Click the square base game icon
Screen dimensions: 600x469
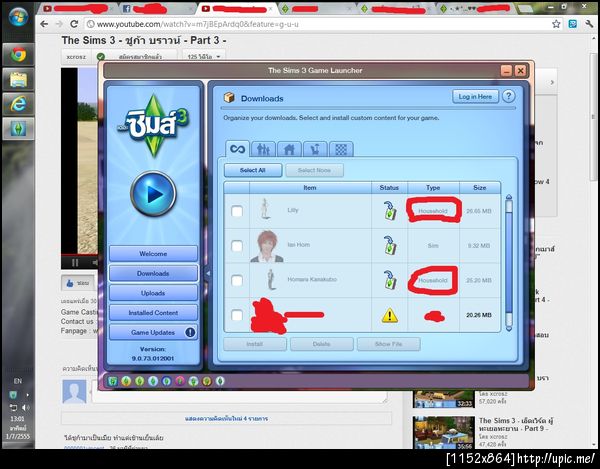click(112, 381)
